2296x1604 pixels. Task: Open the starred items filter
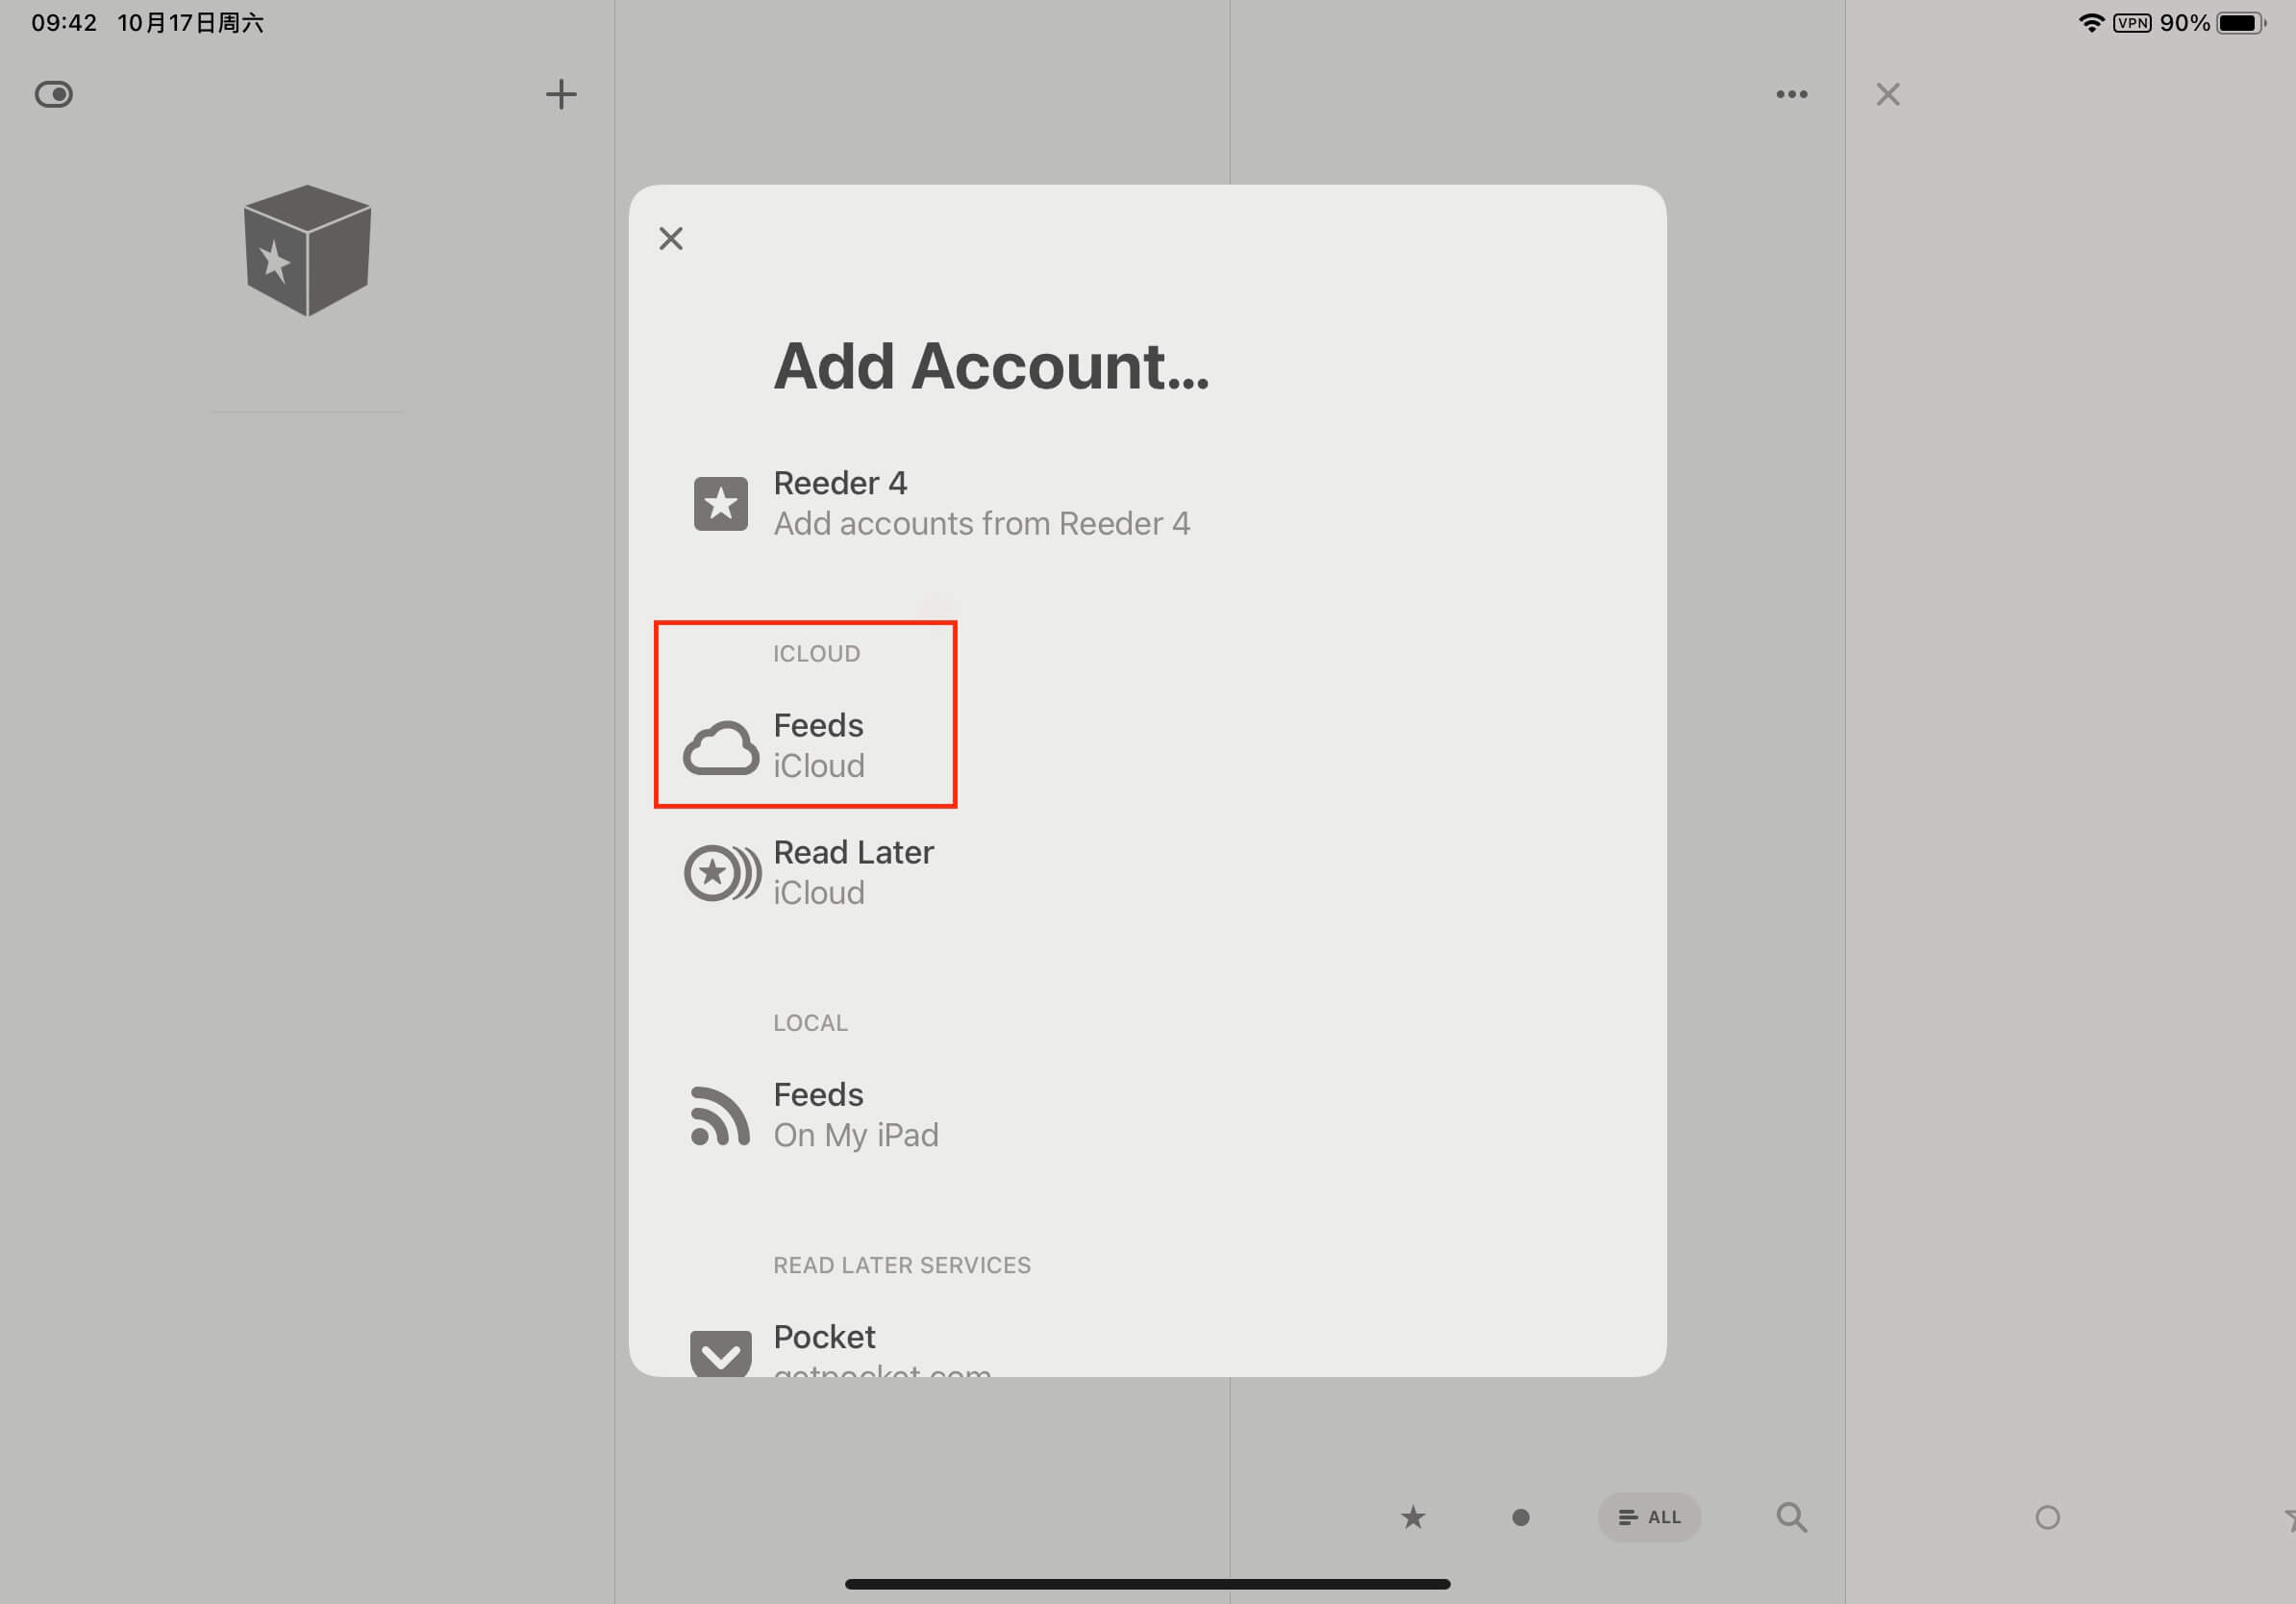click(x=1412, y=1517)
